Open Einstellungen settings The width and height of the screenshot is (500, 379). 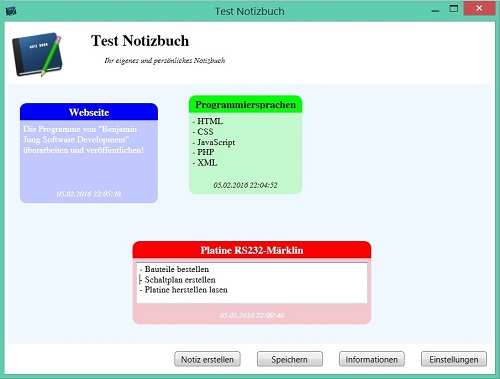point(454,359)
